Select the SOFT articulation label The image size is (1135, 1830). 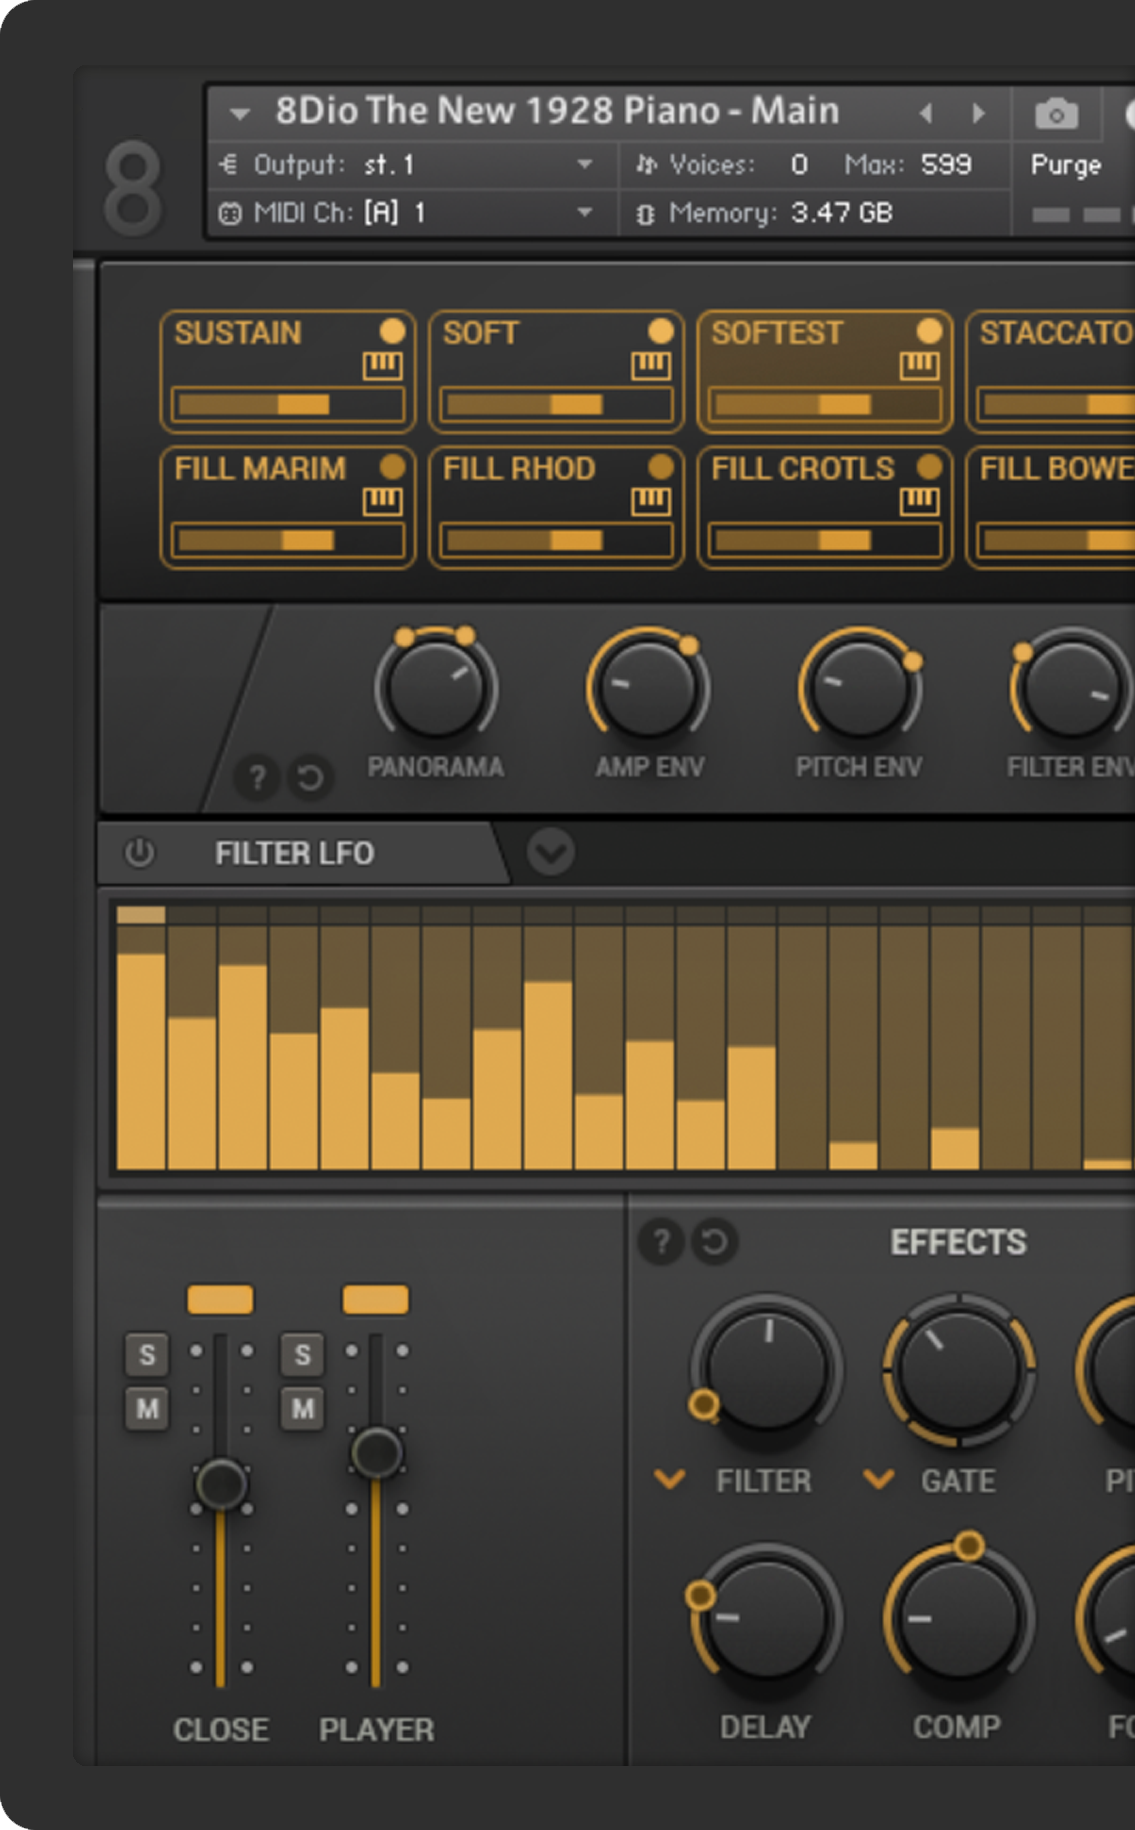(481, 333)
